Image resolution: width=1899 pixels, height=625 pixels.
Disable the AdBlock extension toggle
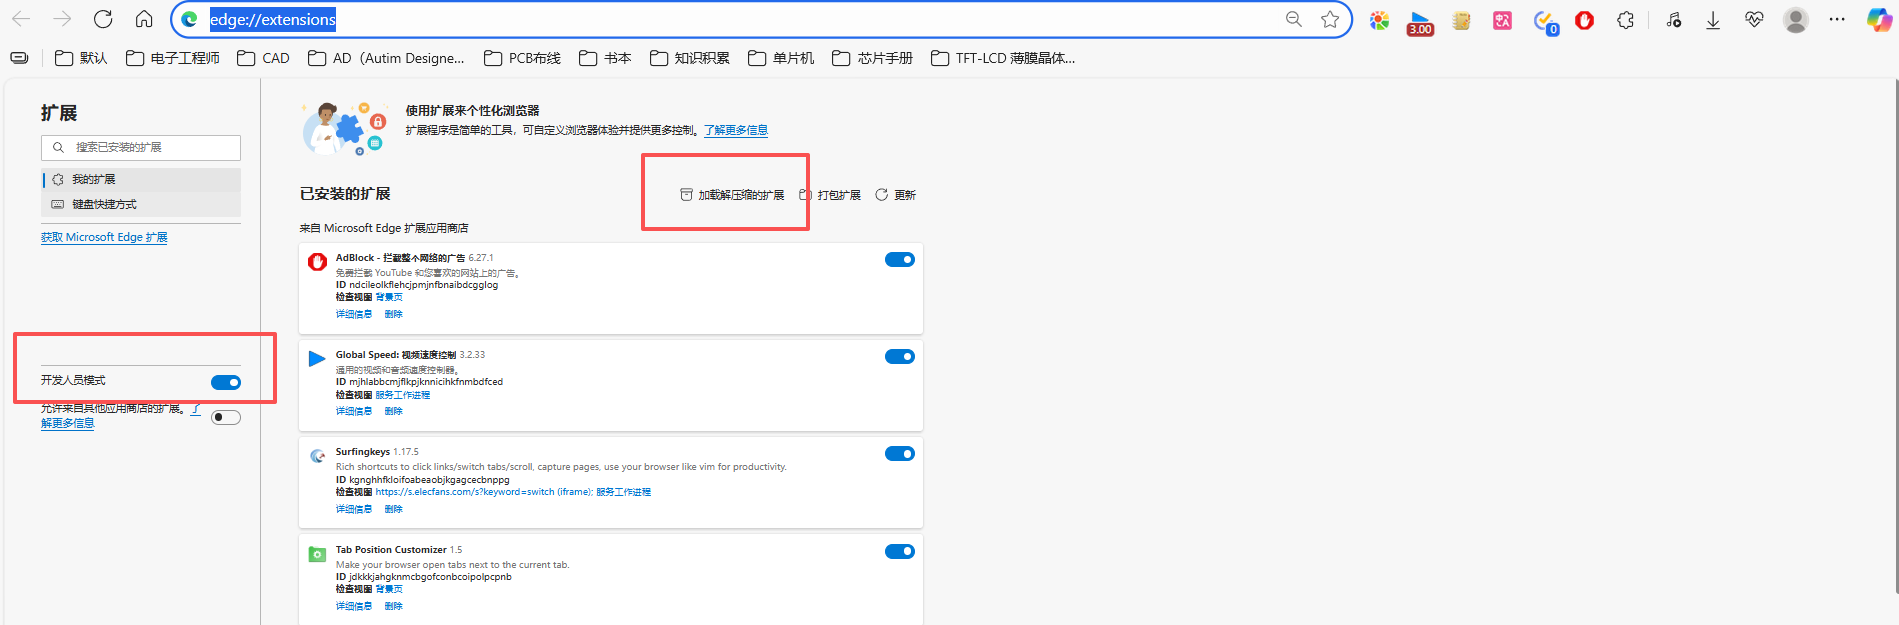900,260
